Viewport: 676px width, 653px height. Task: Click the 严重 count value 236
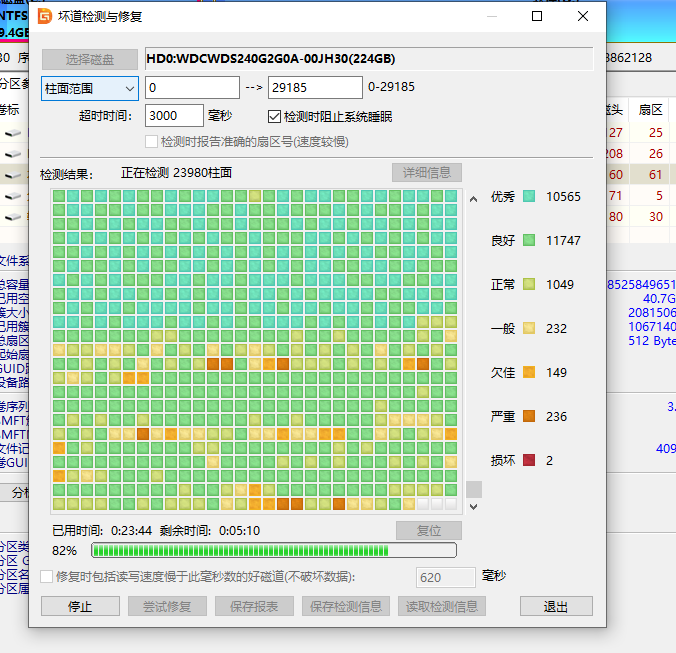click(x=556, y=416)
